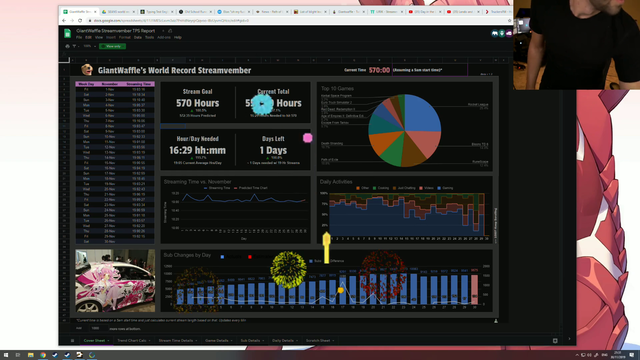Image resolution: width=640 pixels, height=360 pixels.
Task: Click the move-to-folder icon beside the title
Action: (x=170, y=31)
